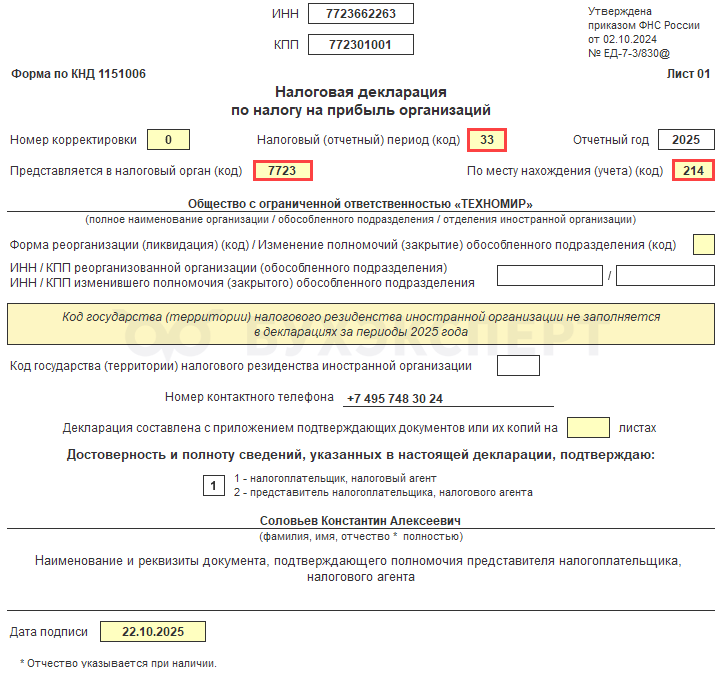
Task: Click the Номер корректировки field showing 0
Action: pos(168,139)
